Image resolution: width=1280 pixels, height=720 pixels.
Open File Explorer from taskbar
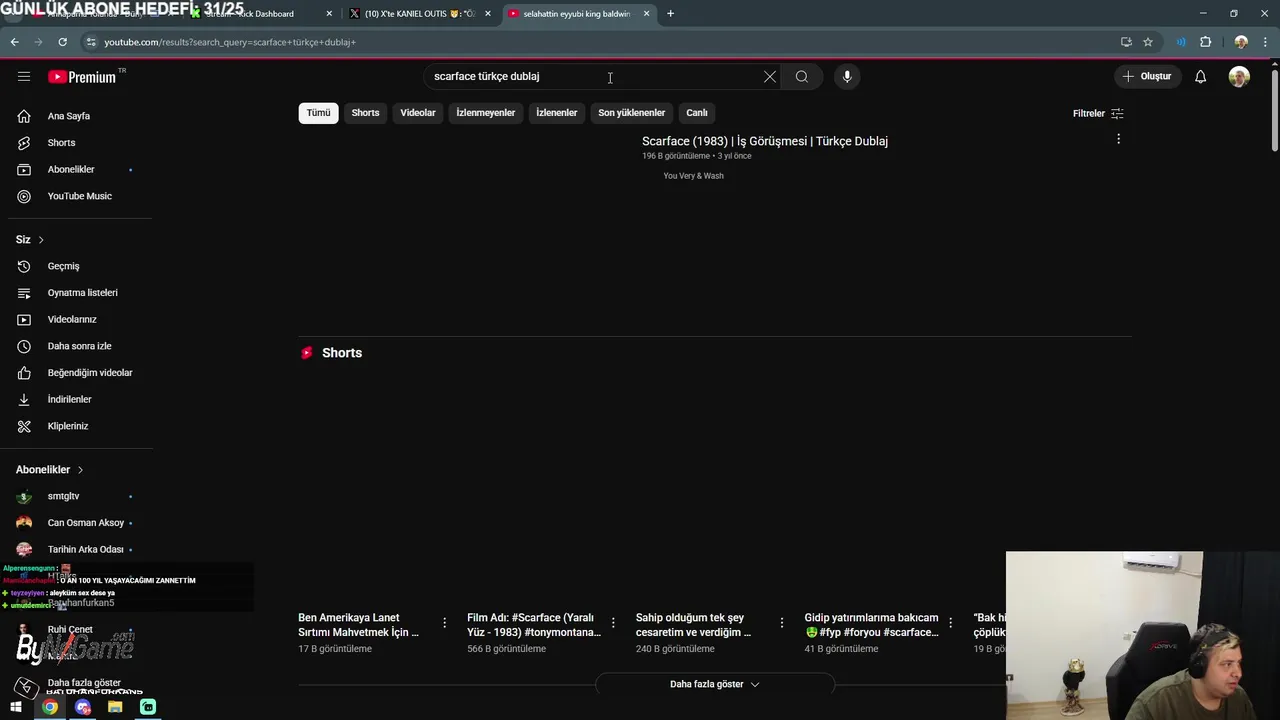click(x=115, y=707)
